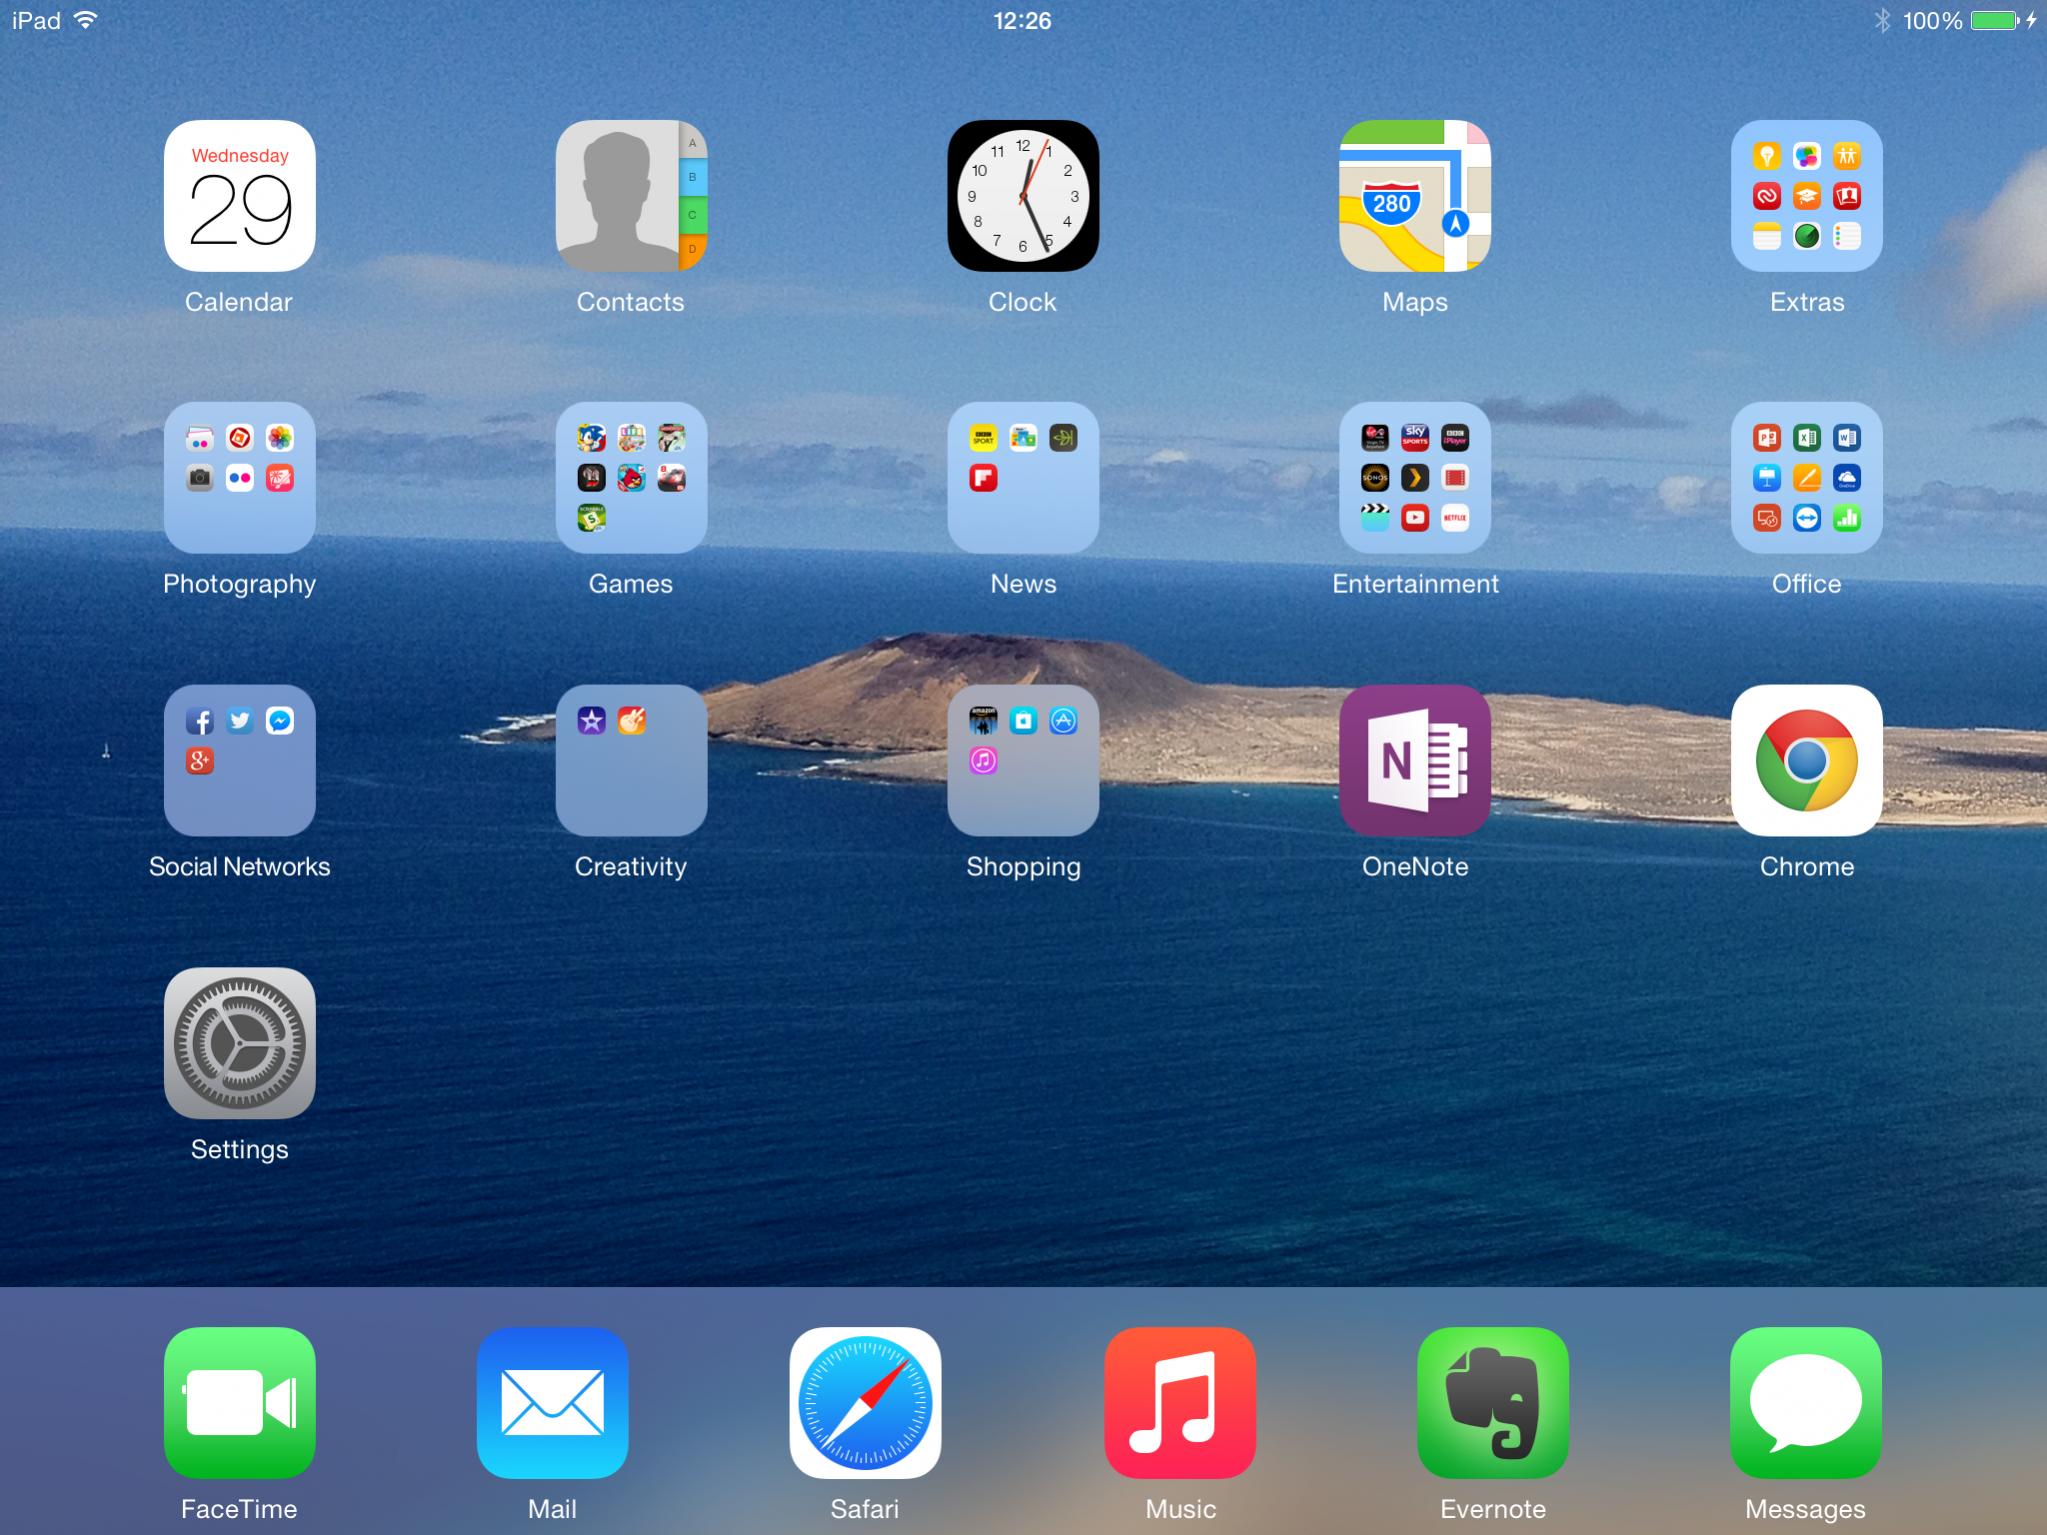Image resolution: width=2047 pixels, height=1535 pixels.
Task: Open Mail in the dock
Action: pos(552,1403)
